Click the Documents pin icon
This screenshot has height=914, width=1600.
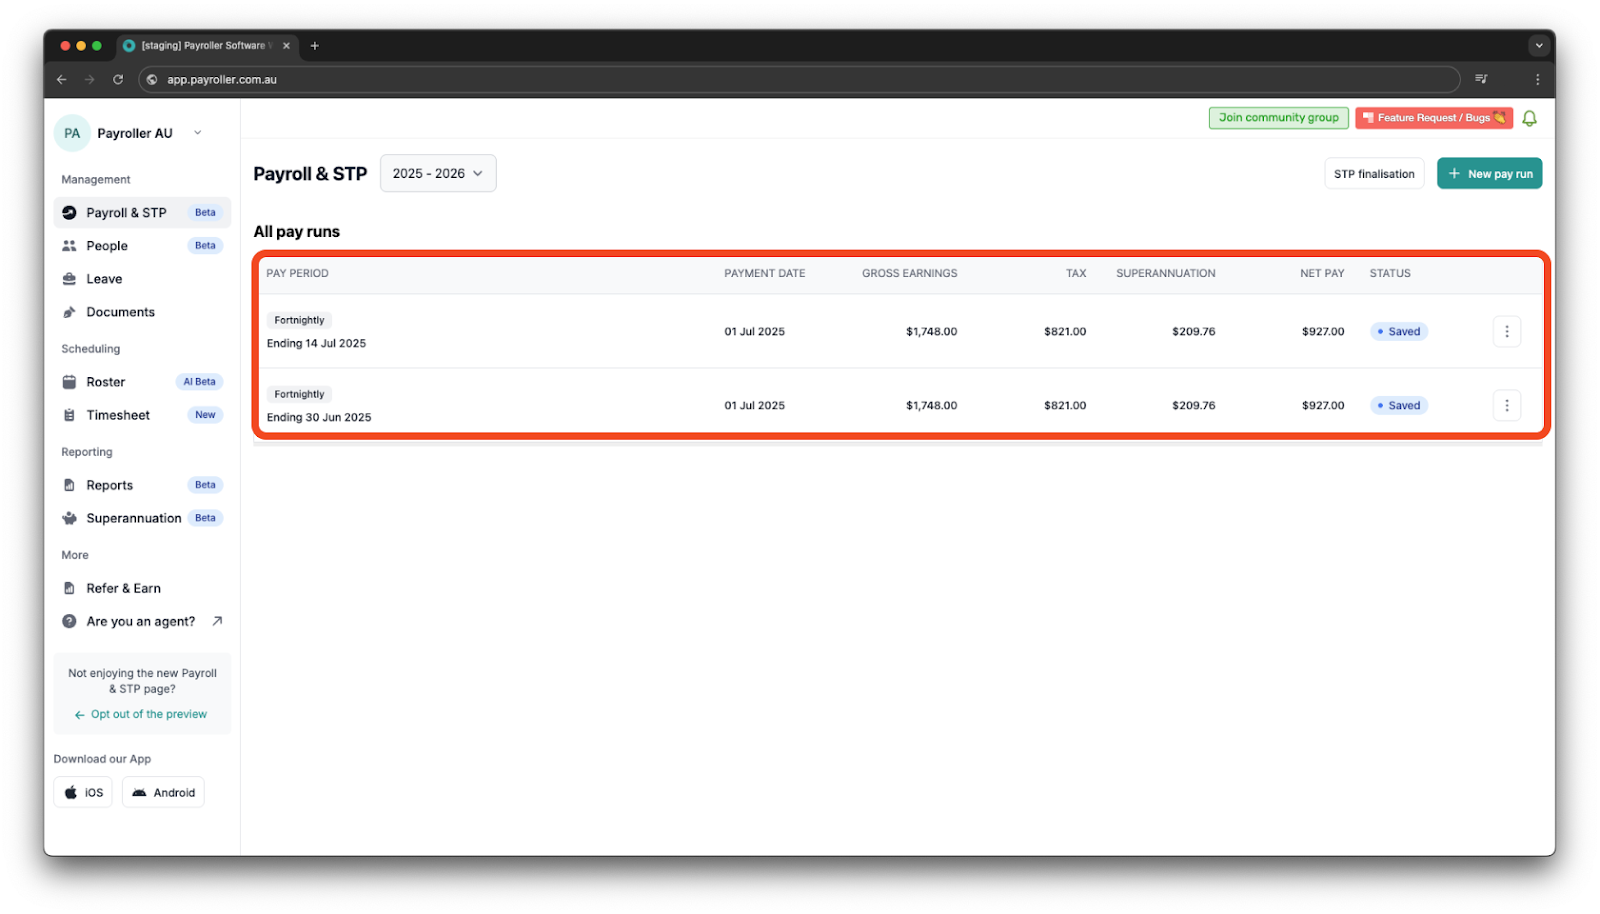coord(69,312)
